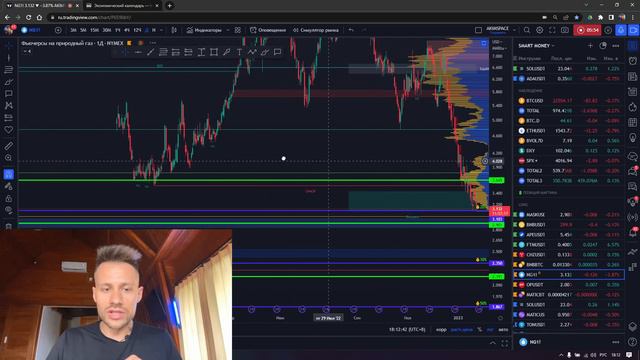Expand the timeframe list dropdown arrow
Screen dimensions: 640x360
[162, 30]
